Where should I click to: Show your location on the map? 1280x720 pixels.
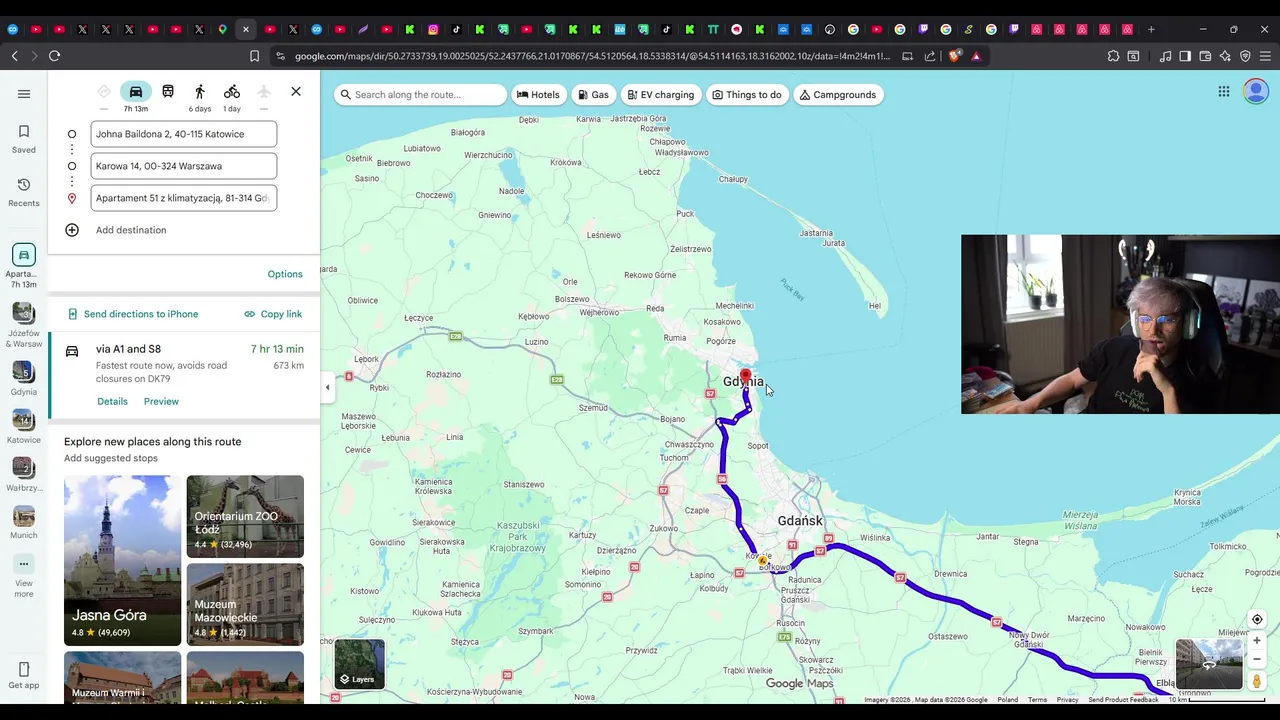tap(1257, 620)
